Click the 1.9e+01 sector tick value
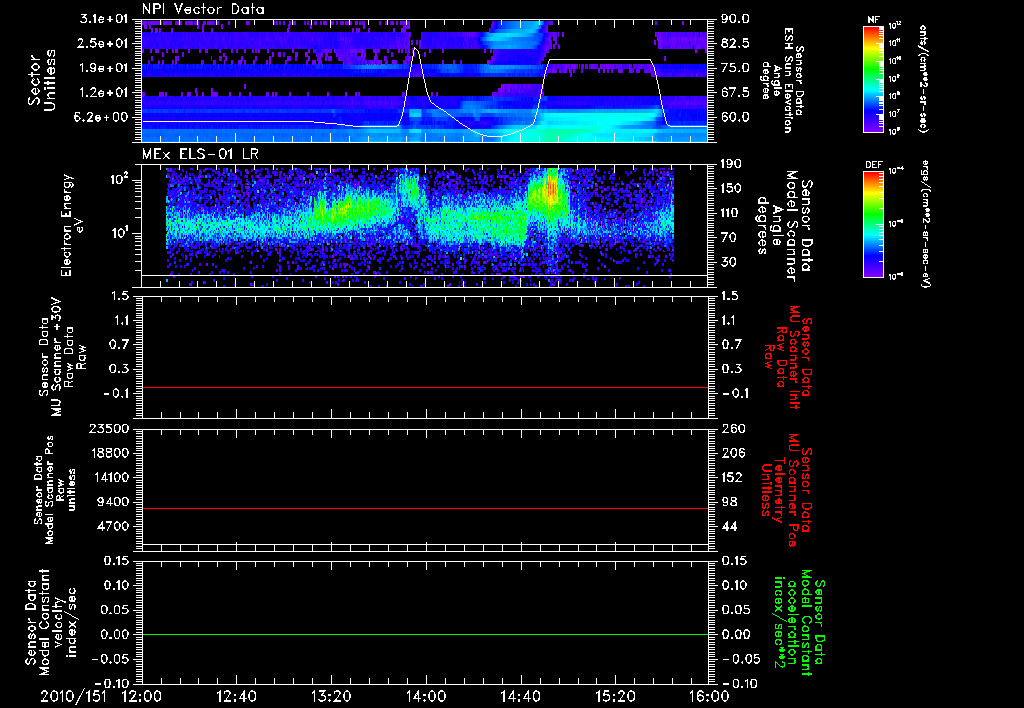The height and width of the screenshot is (708, 1024). (x=104, y=68)
